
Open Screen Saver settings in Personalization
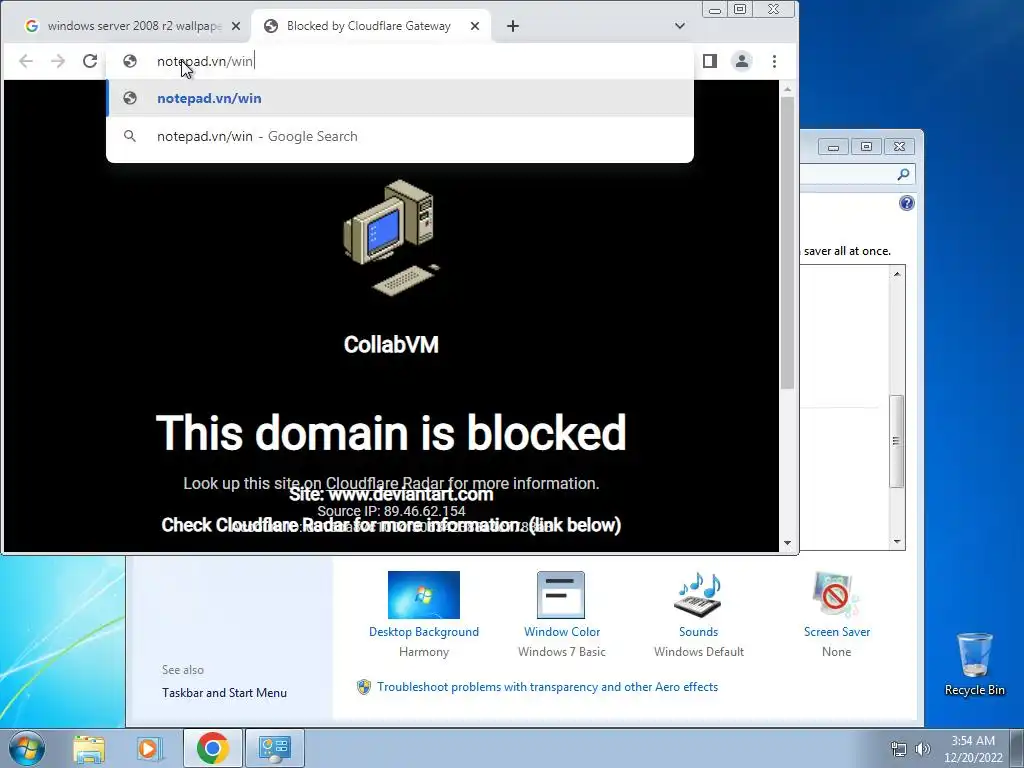click(x=837, y=615)
